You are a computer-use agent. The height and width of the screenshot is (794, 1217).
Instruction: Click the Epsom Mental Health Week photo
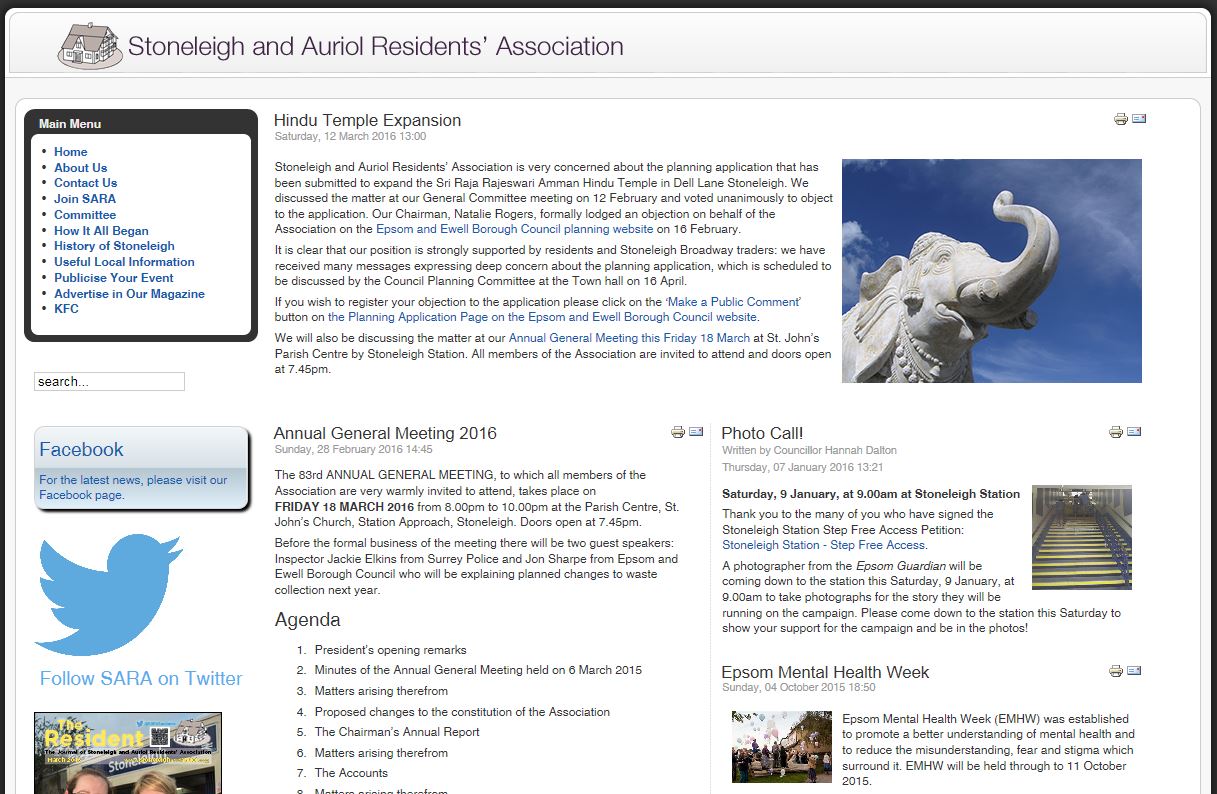pos(782,746)
